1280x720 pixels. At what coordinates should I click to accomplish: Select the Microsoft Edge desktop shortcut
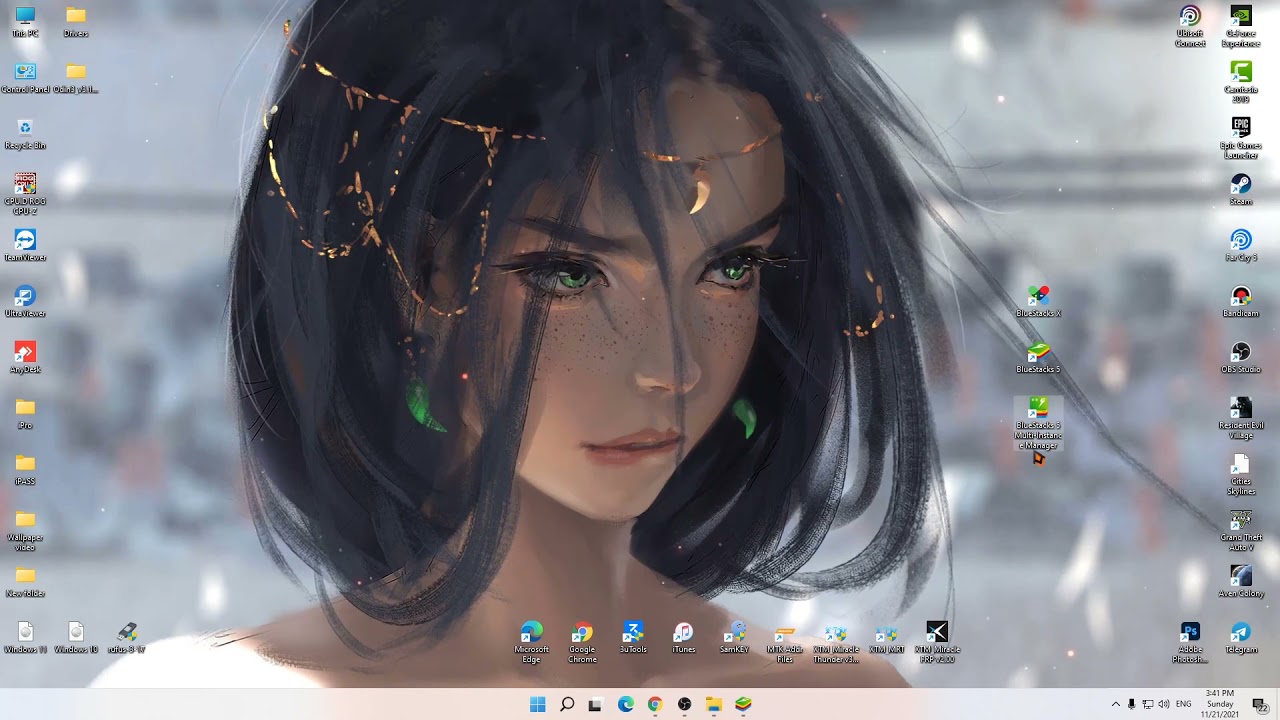[531, 642]
